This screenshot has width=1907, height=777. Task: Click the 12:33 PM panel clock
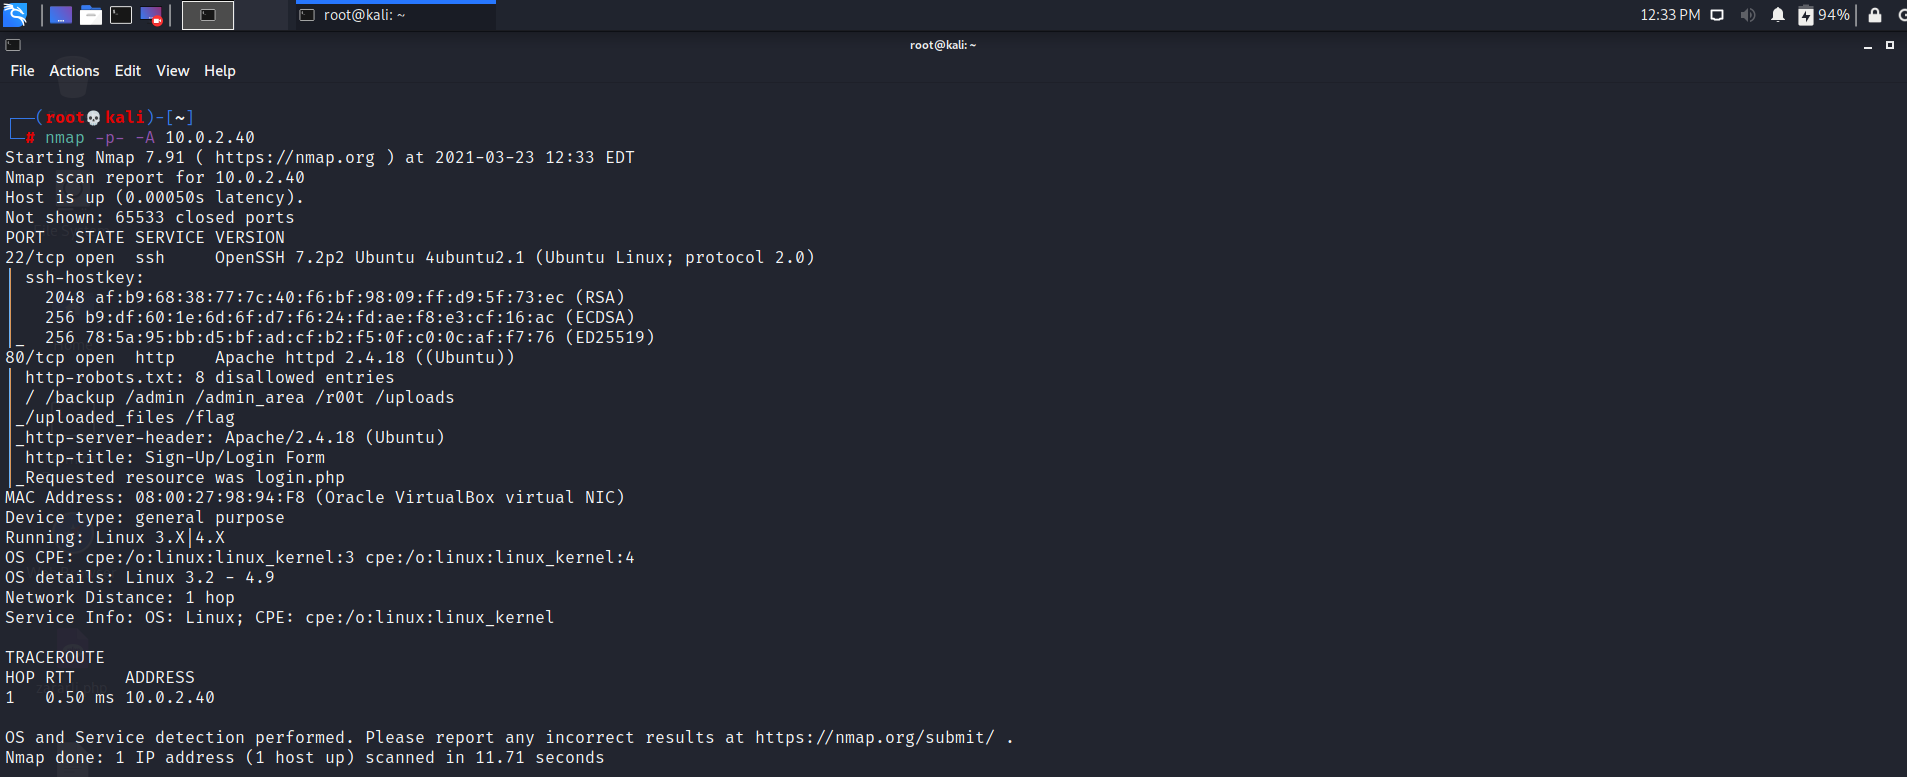coord(1669,15)
